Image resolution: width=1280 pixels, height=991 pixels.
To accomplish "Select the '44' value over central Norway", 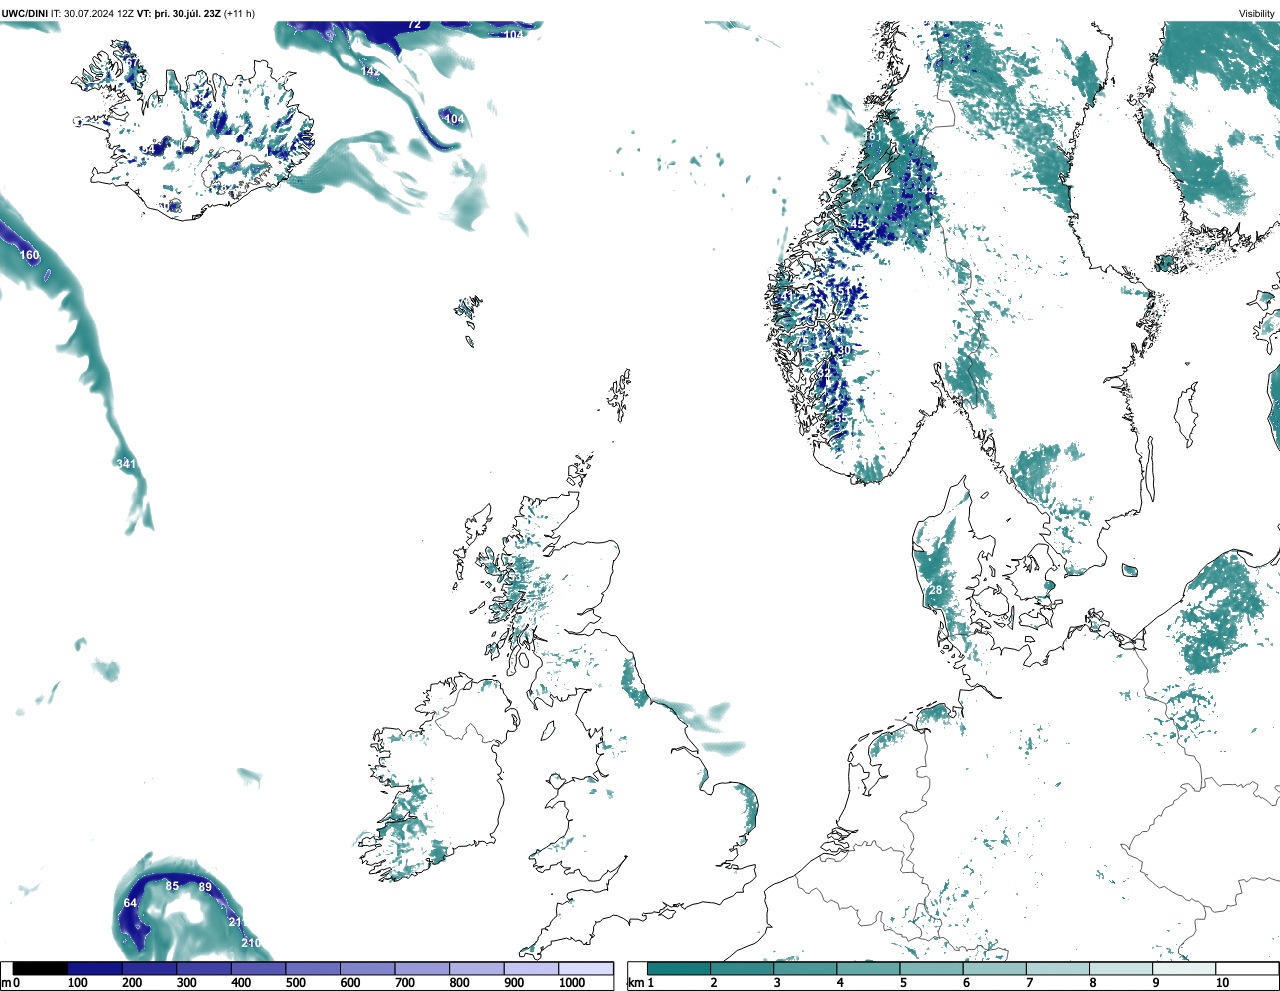I will pos(929,191).
